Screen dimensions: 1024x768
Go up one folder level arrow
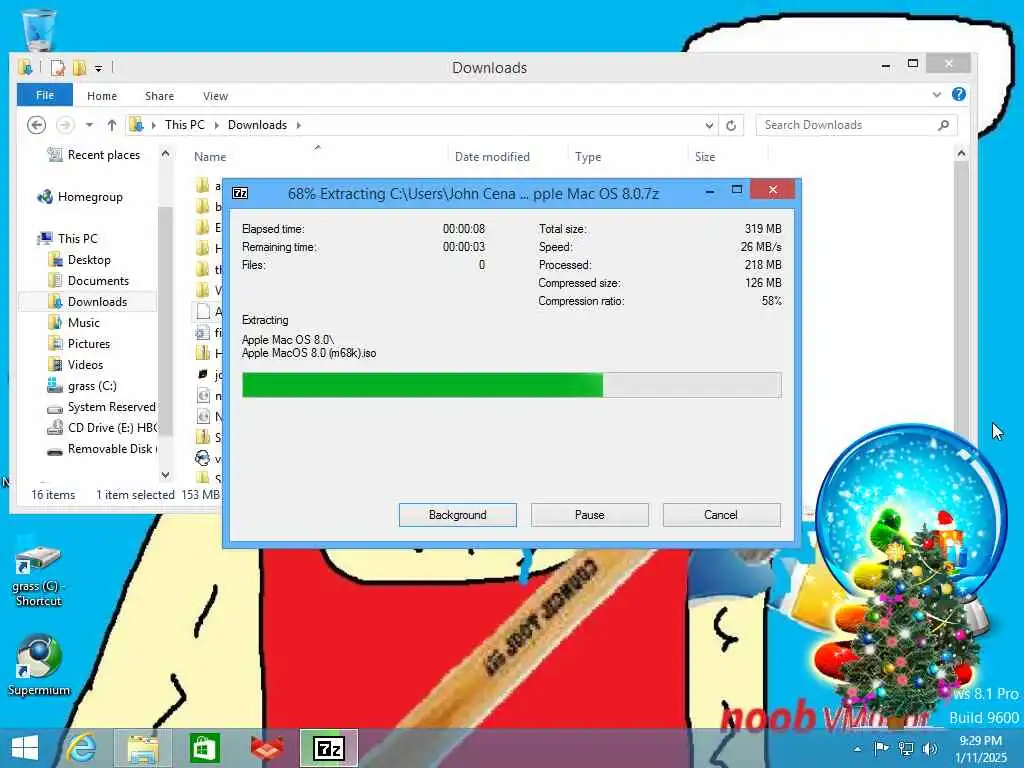[112, 125]
